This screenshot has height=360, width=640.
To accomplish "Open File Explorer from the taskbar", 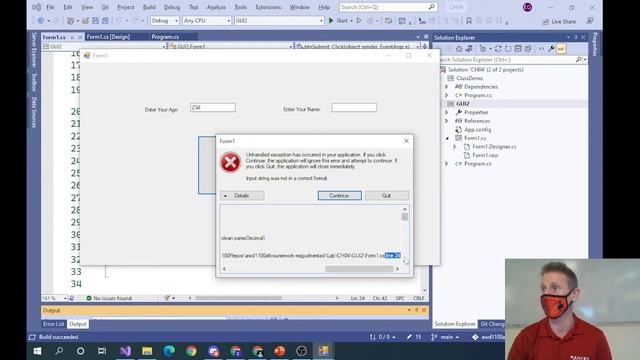I will coord(147,351).
